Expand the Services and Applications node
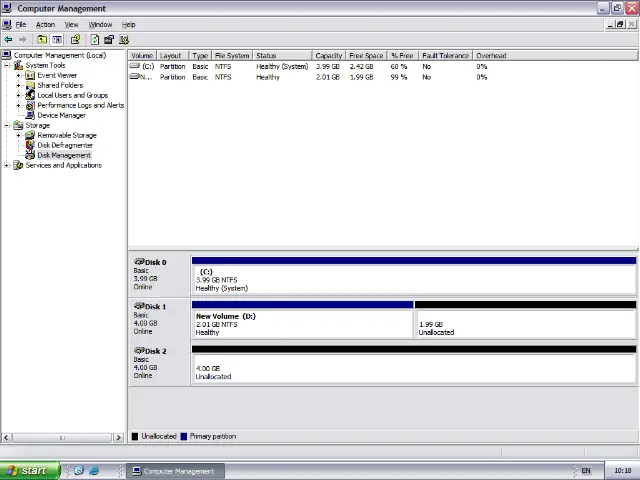 7,165
